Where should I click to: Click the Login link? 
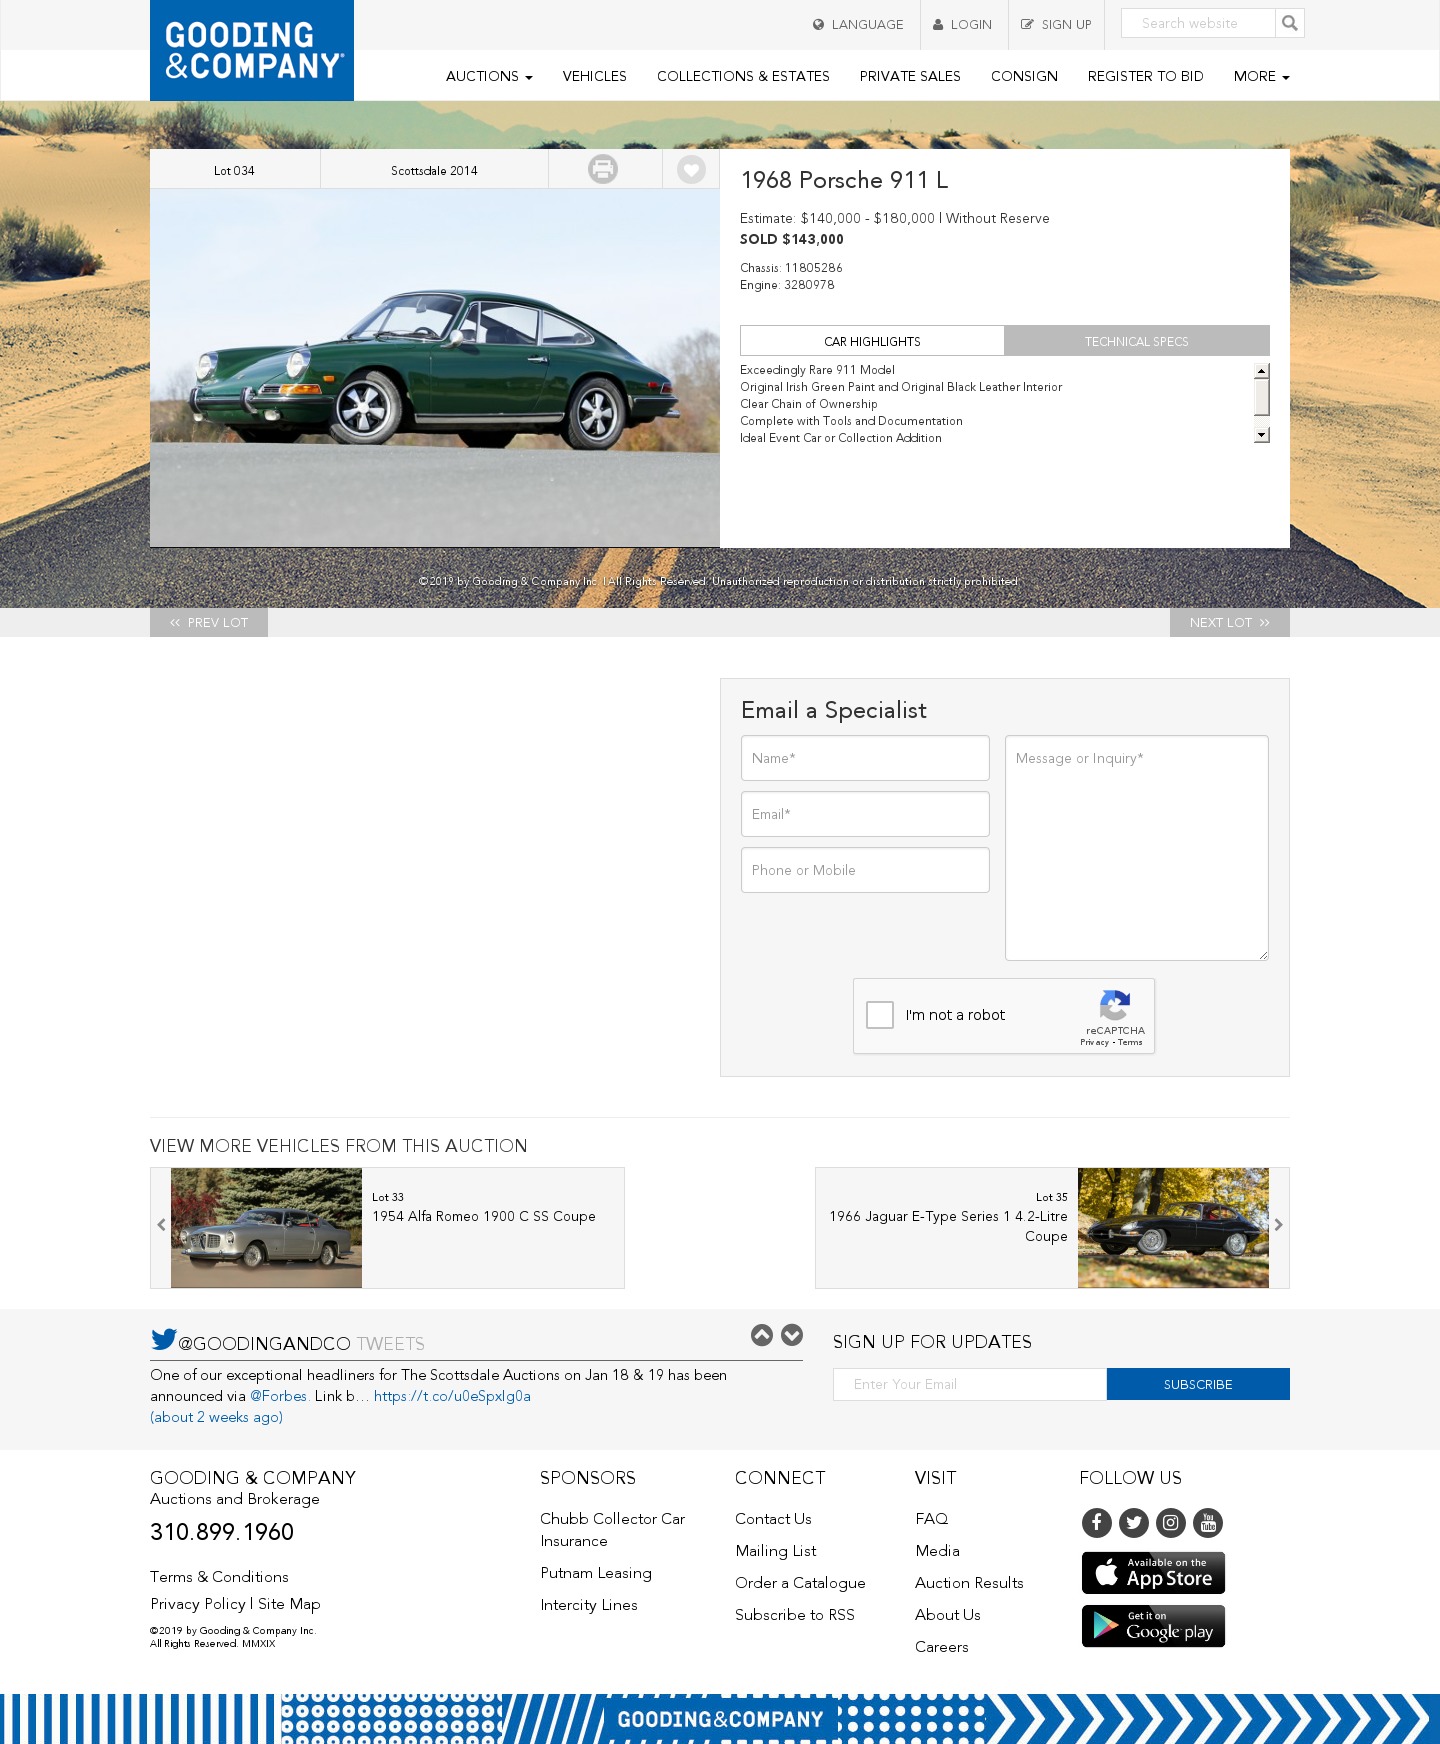[962, 24]
